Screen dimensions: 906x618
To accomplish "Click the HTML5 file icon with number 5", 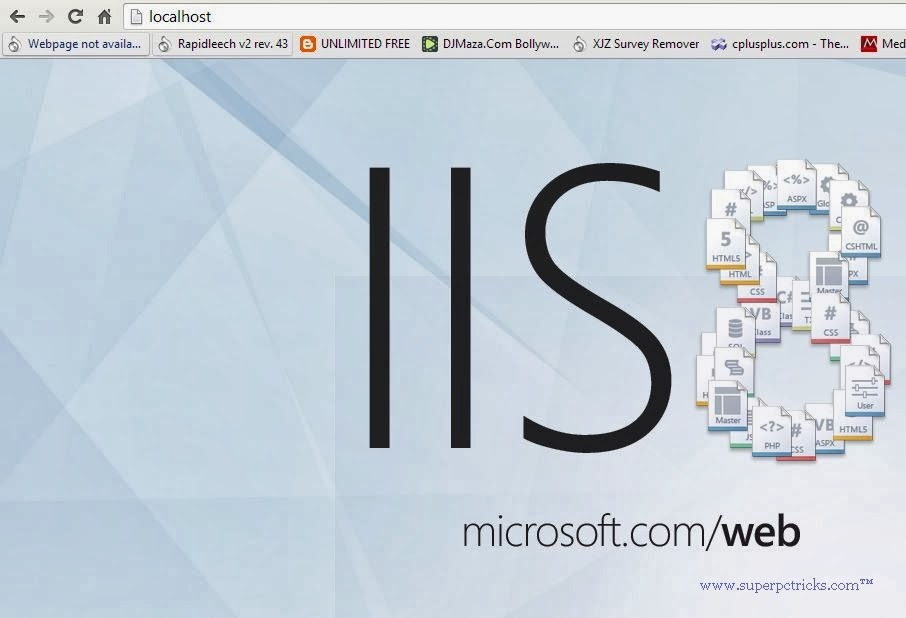I will (x=726, y=244).
